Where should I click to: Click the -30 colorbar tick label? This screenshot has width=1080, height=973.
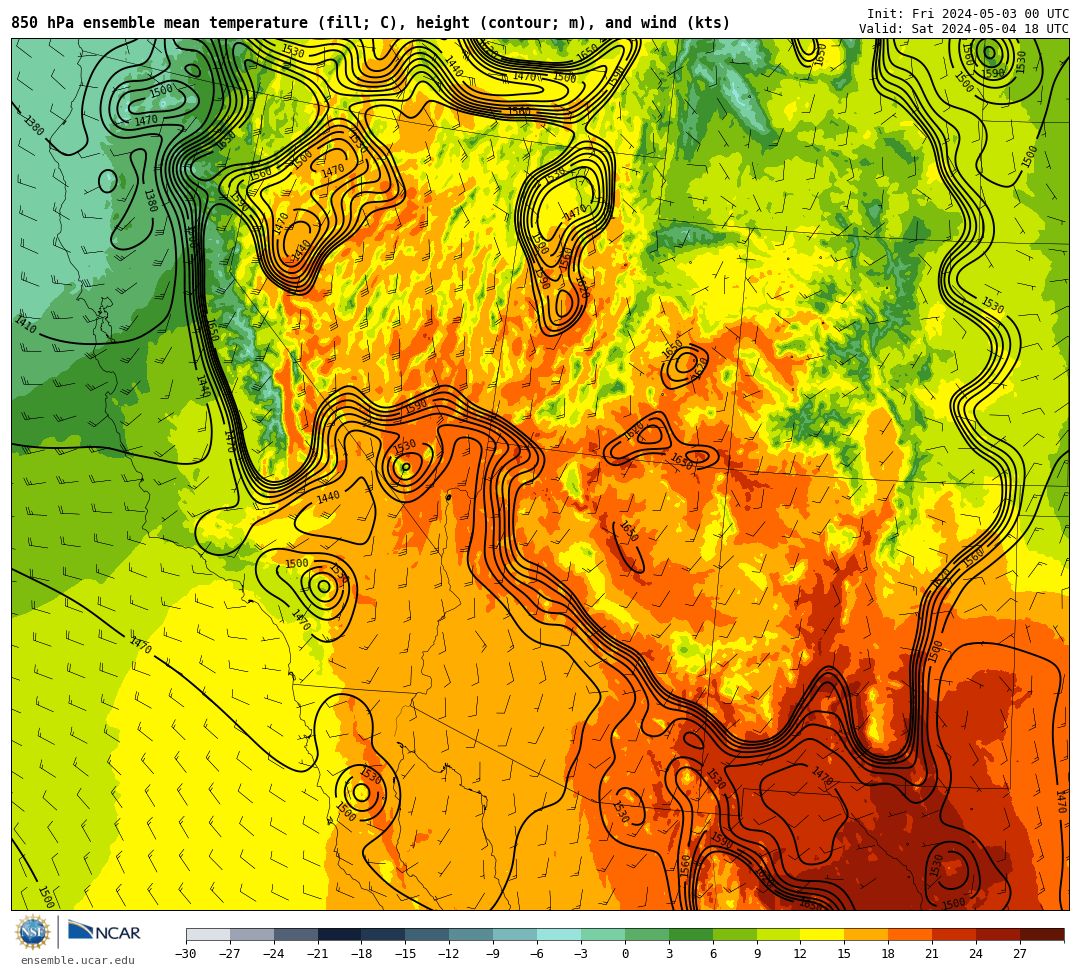click(186, 954)
